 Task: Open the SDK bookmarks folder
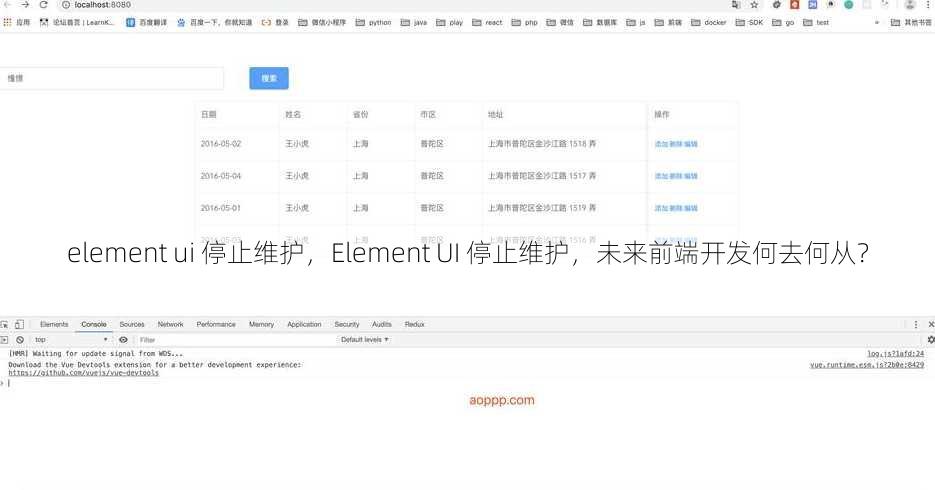pos(749,22)
